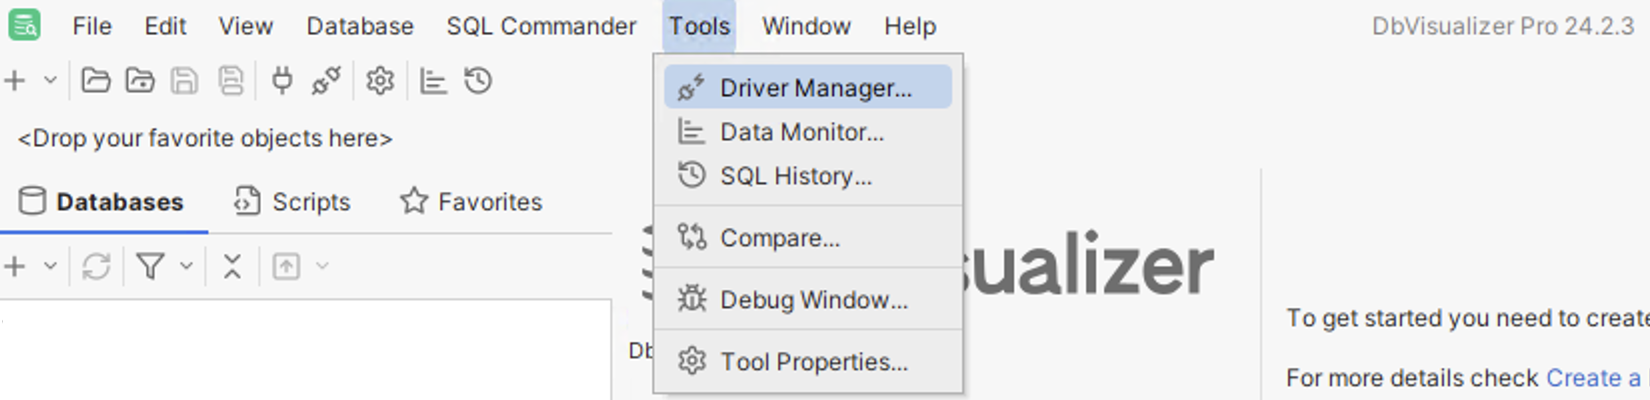This screenshot has width=1650, height=400.
Task: Click the save-all diskettes icon
Action: point(231,80)
